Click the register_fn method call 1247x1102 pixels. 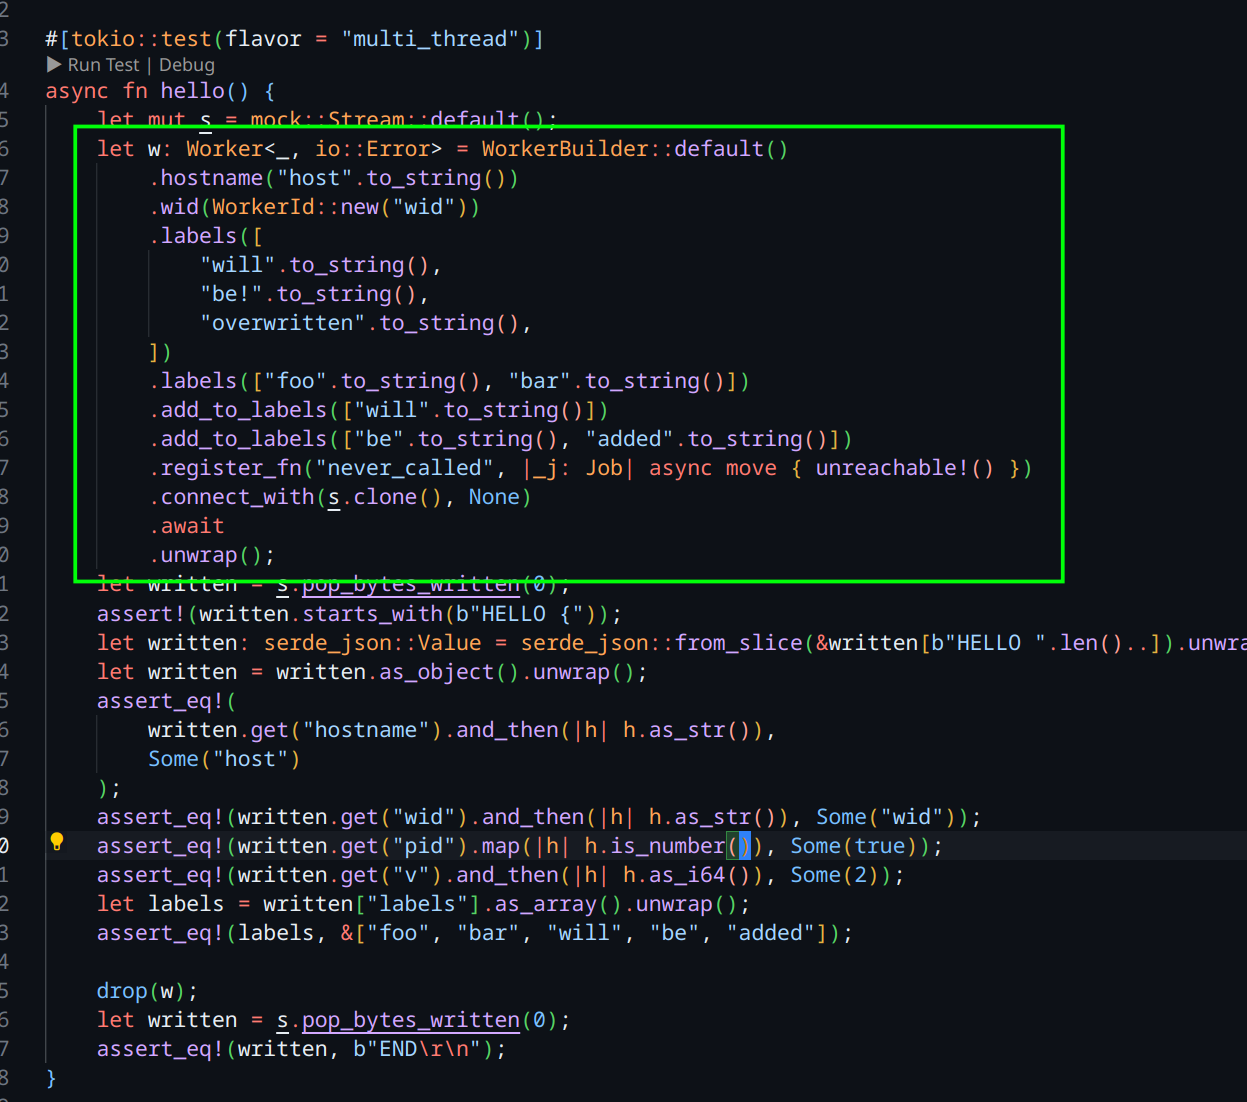pyautogui.click(x=230, y=468)
